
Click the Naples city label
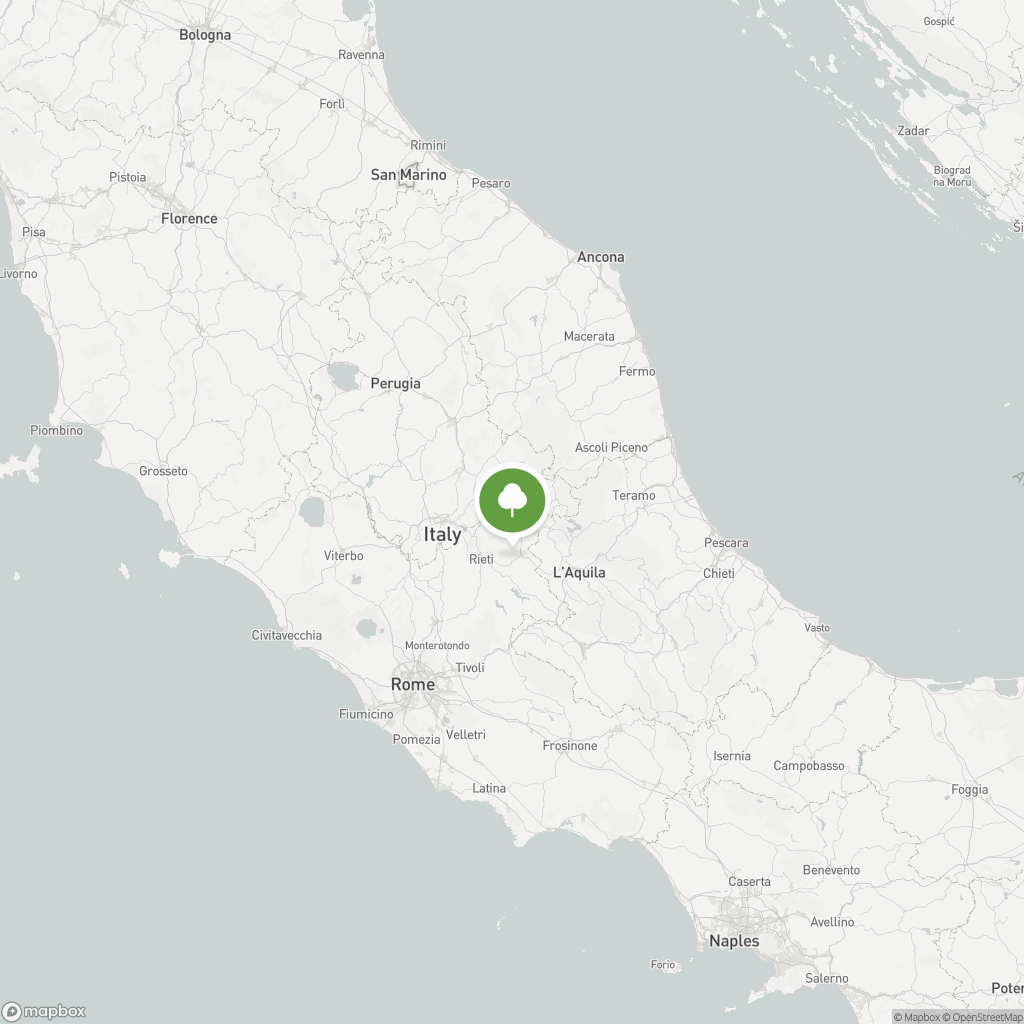pyautogui.click(x=734, y=941)
